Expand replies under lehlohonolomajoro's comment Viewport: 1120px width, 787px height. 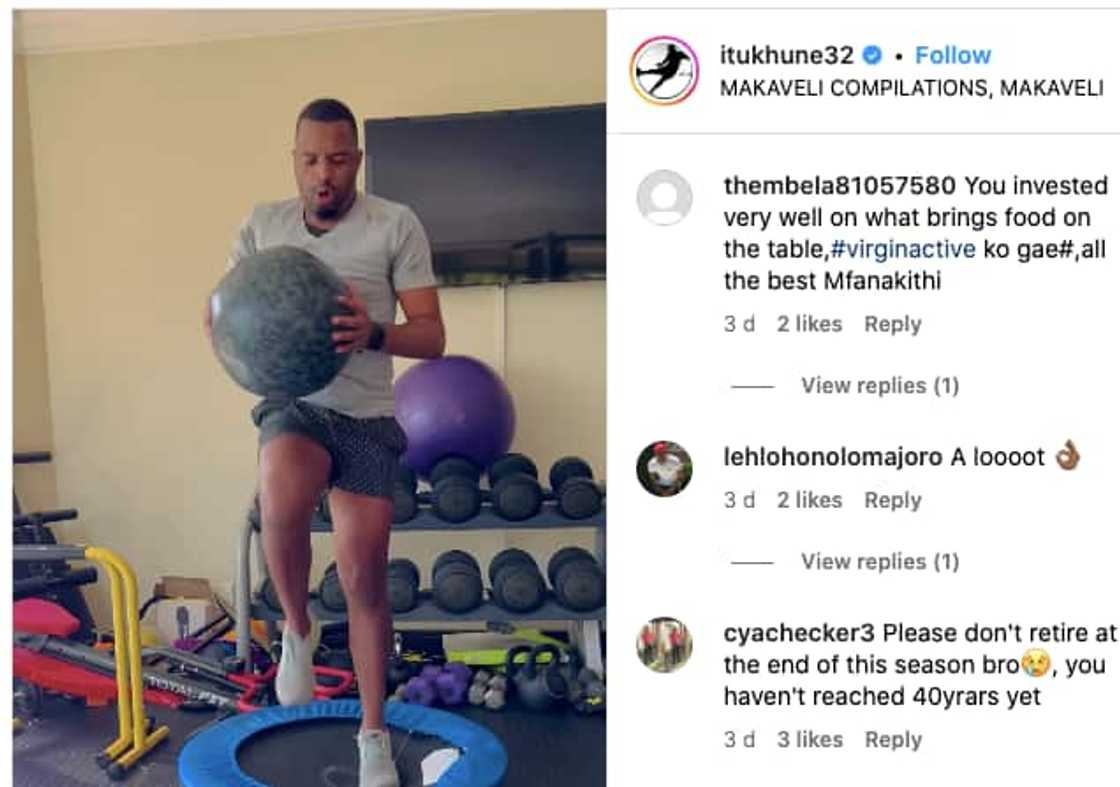click(x=880, y=562)
